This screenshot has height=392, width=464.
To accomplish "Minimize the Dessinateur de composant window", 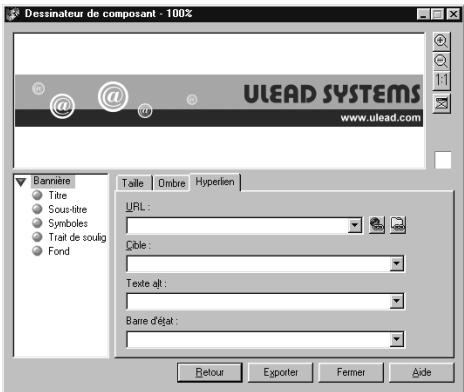I will click(x=423, y=14).
